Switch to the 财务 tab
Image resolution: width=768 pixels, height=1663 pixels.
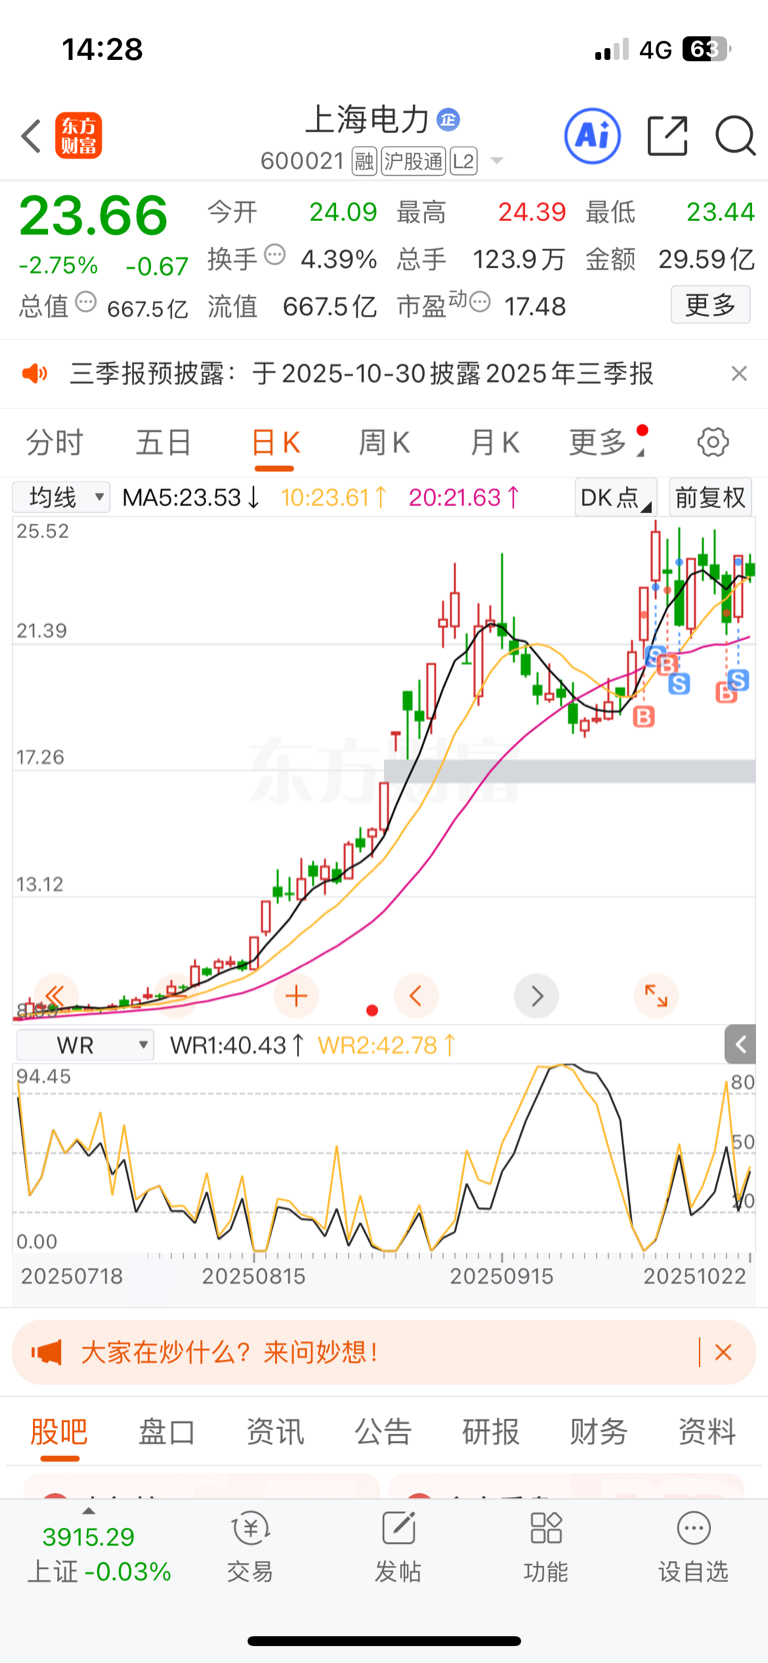point(599,1432)
